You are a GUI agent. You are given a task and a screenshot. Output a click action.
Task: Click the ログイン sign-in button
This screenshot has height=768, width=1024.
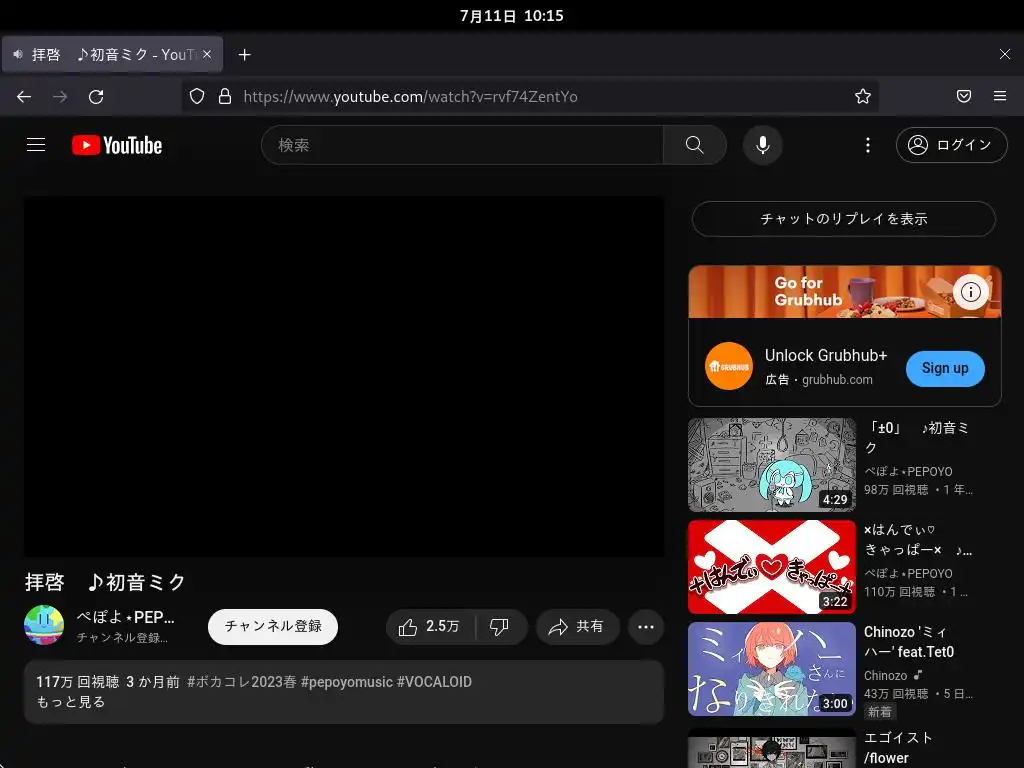(952, 145)
